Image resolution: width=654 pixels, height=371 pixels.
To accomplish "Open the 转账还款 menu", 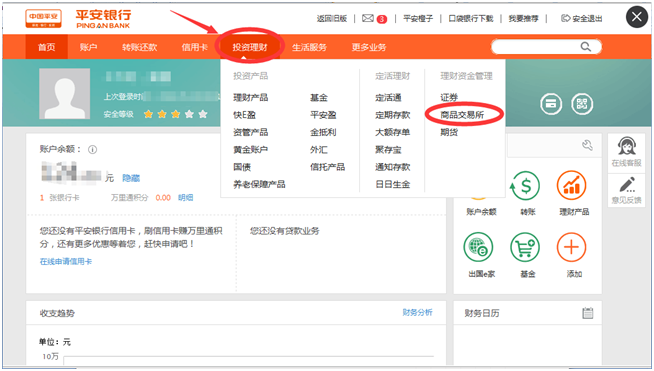I will click(140, 47).
